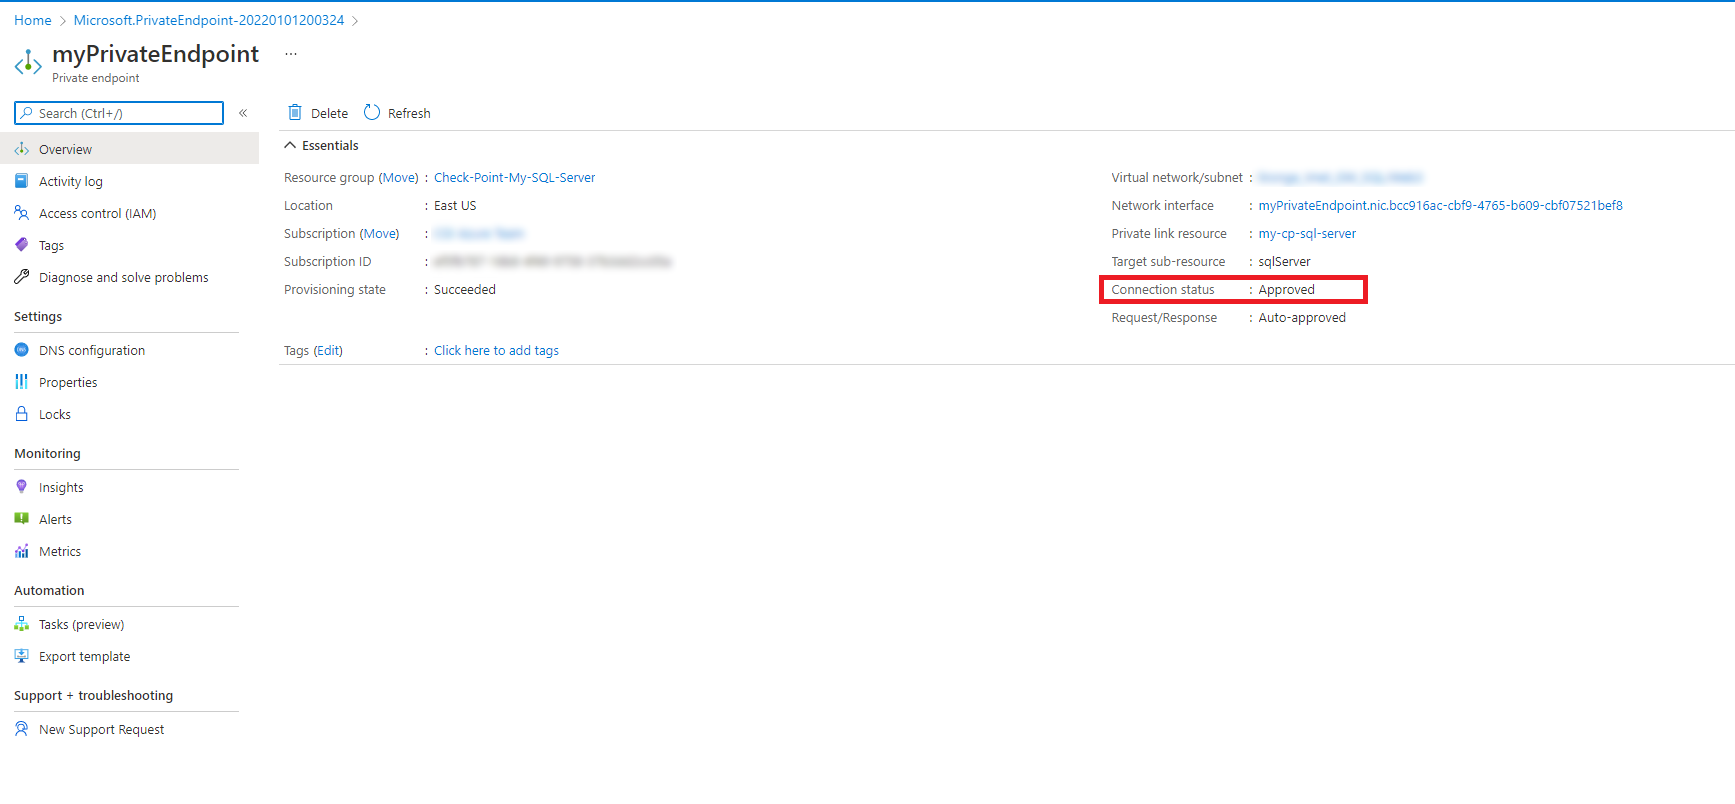Click the Overview sidebar icon

tap(22, 149)
